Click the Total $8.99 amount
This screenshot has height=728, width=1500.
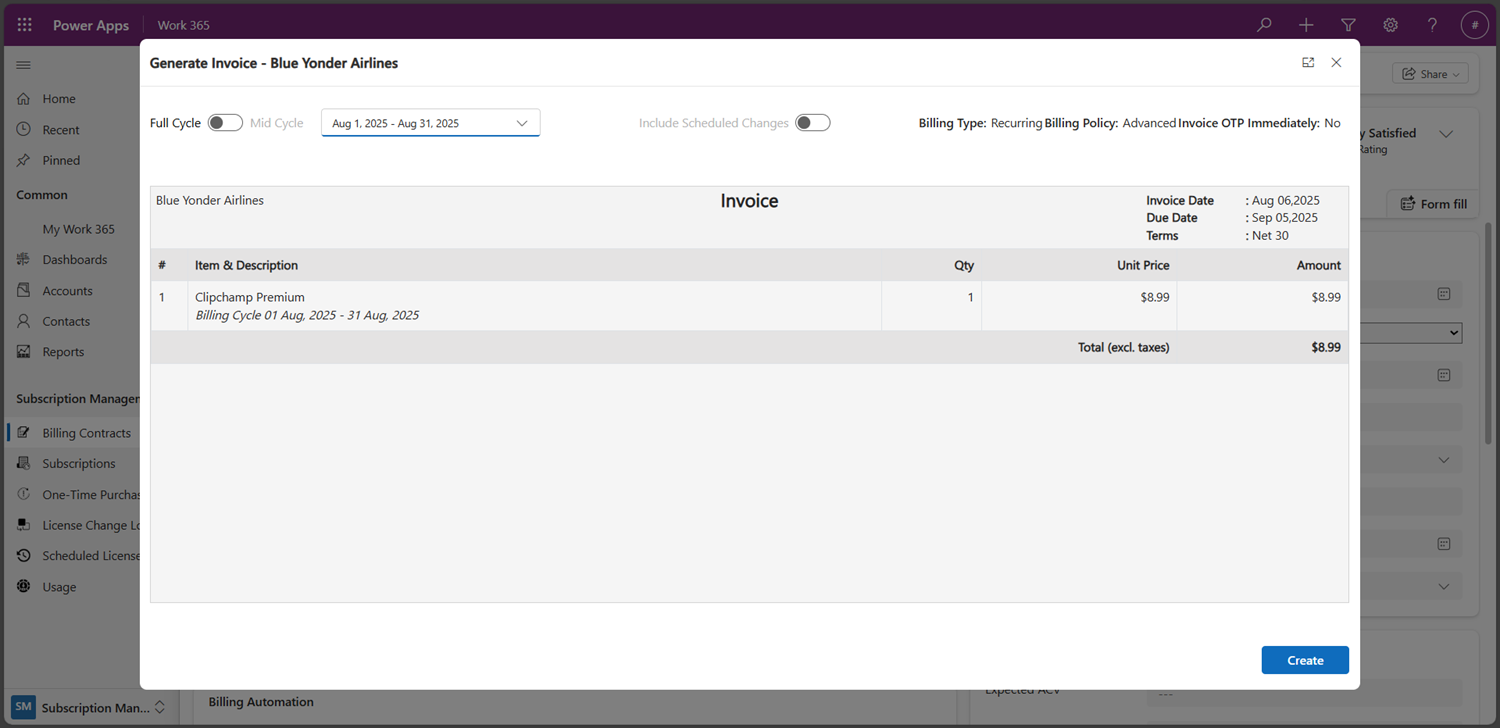click(1326, 347)
